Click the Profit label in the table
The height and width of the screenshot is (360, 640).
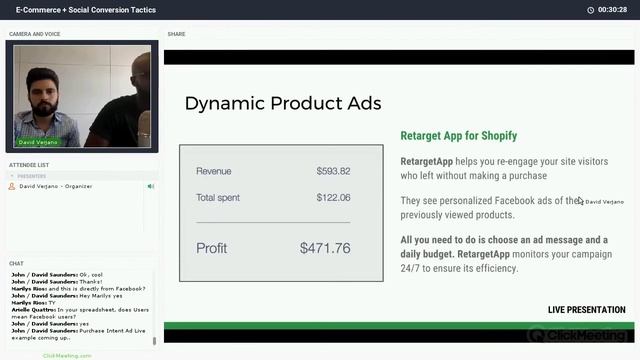tap(211, 248)
